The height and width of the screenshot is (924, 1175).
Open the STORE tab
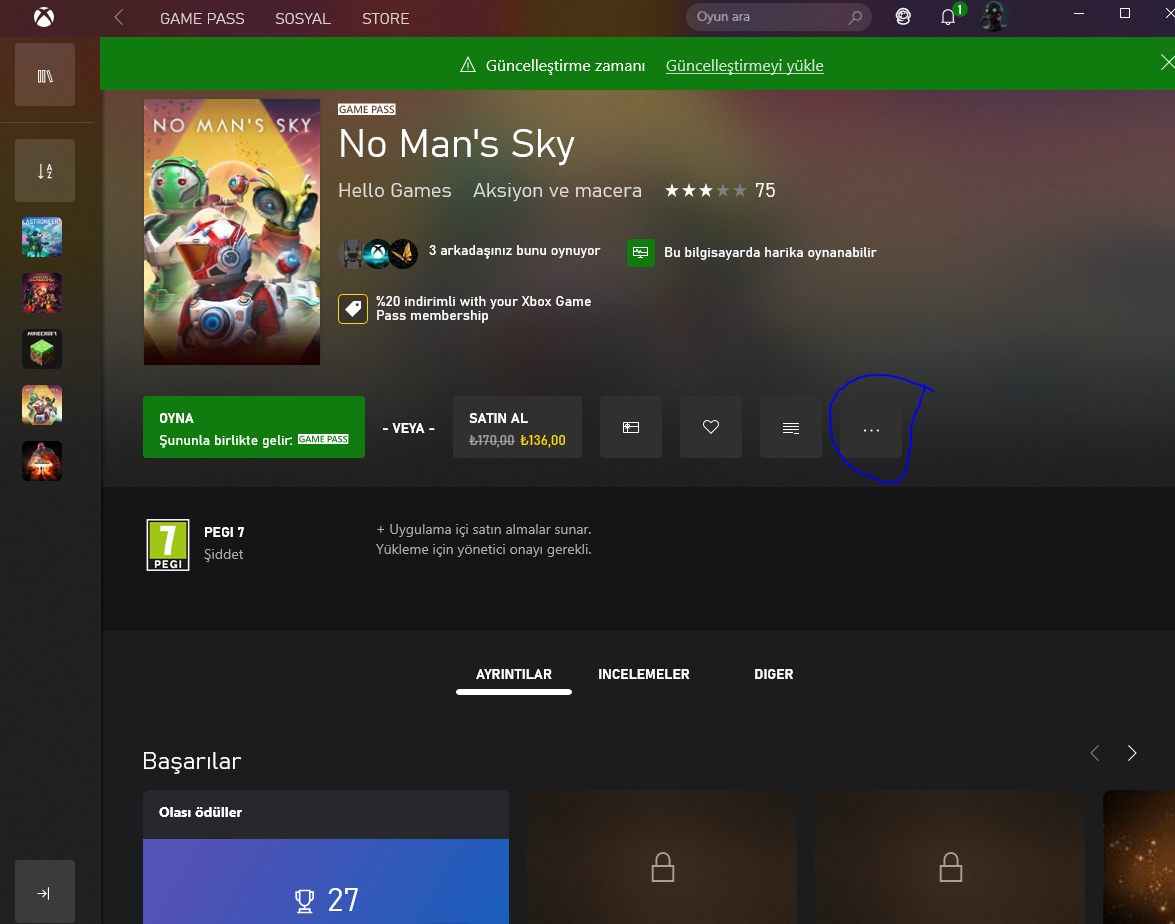coord(385,19)
